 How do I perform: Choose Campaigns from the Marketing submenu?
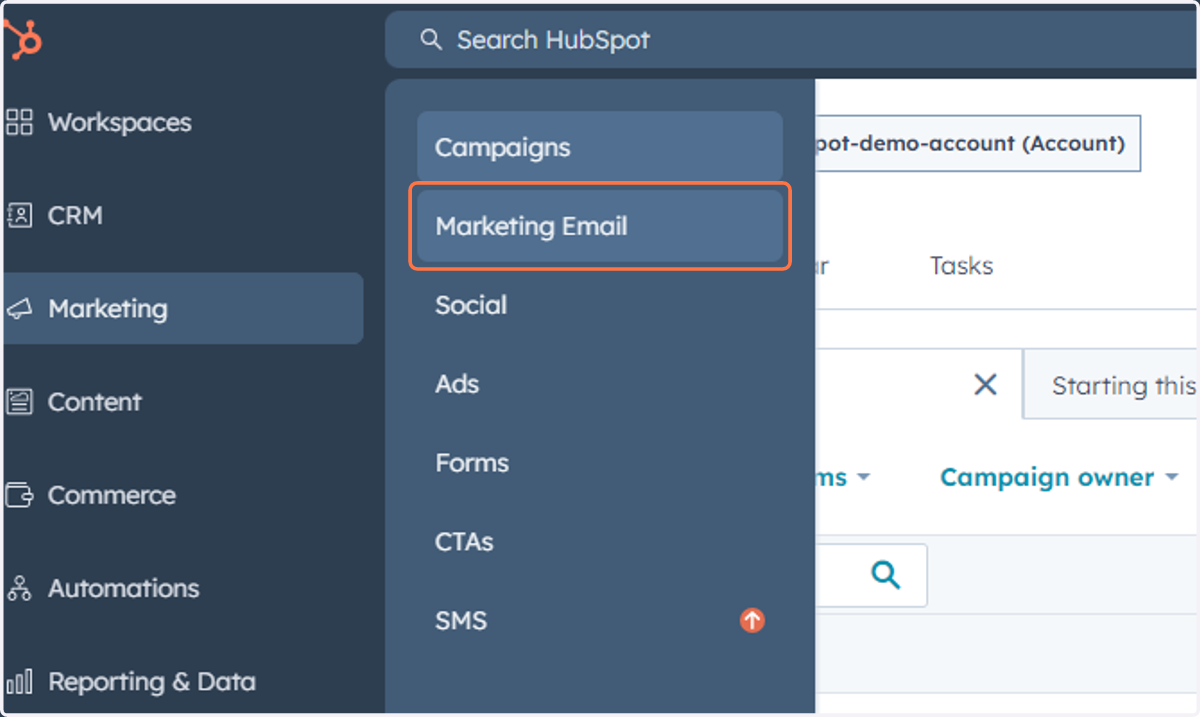[x=600, y=147]
